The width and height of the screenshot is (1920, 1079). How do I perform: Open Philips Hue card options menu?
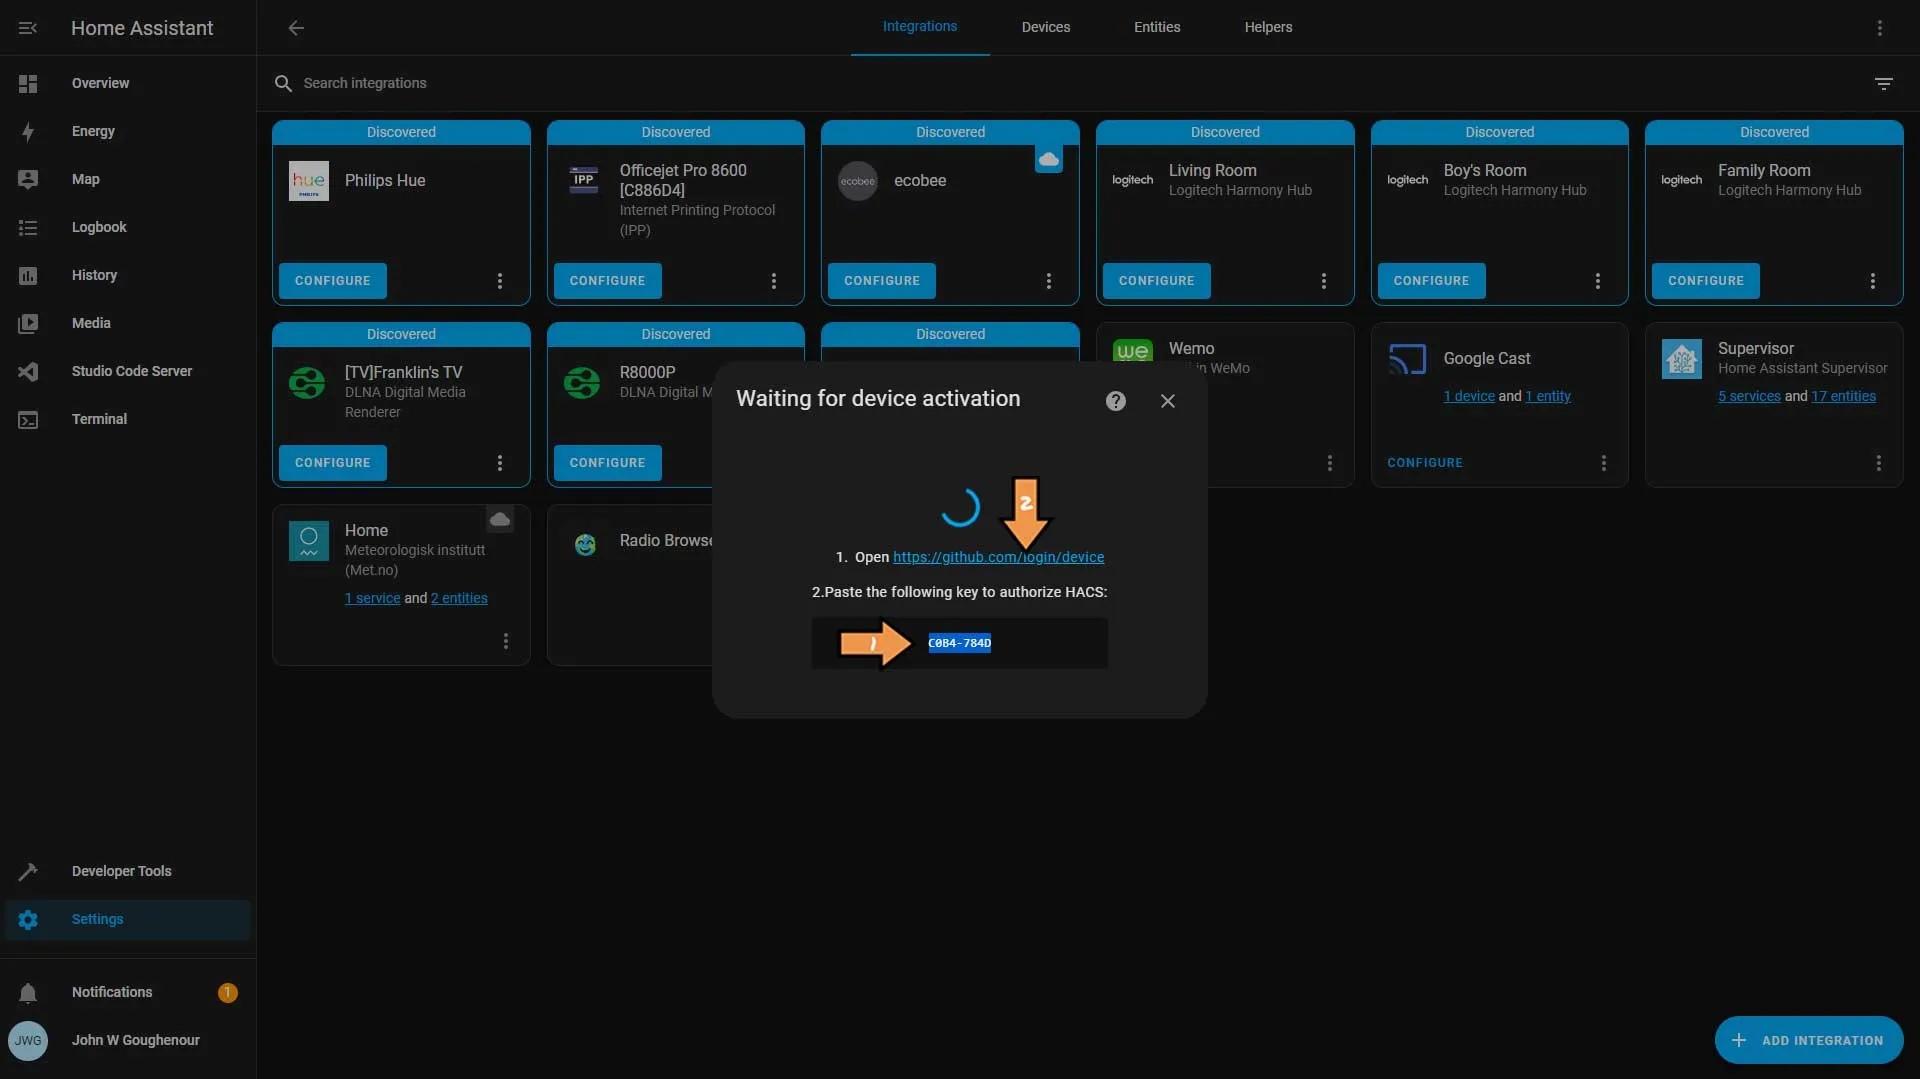pos(500,281)
